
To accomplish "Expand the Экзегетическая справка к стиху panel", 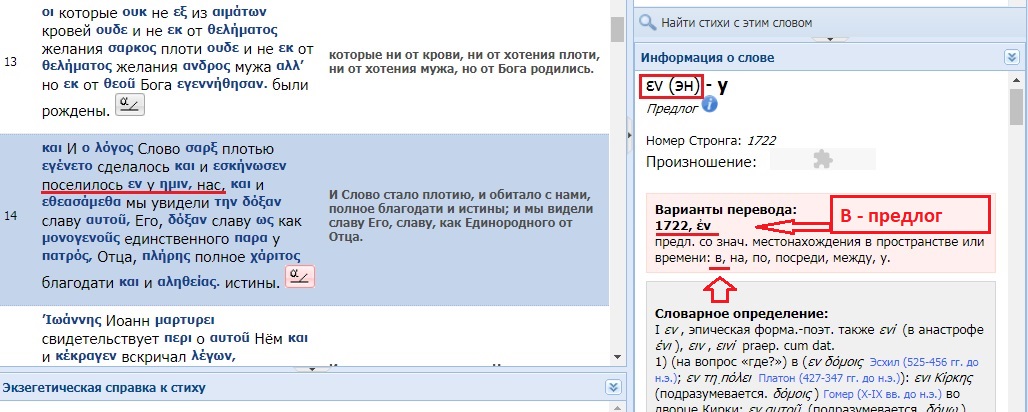I will [612, 386].
